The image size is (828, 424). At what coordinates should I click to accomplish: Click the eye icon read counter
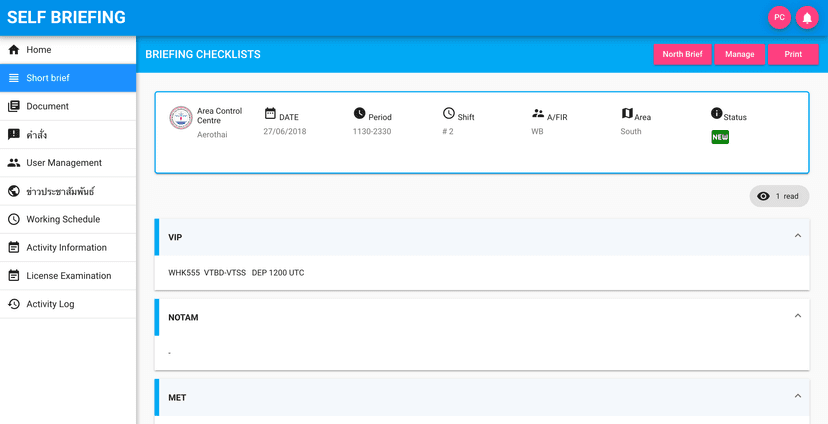pos(764,196)
